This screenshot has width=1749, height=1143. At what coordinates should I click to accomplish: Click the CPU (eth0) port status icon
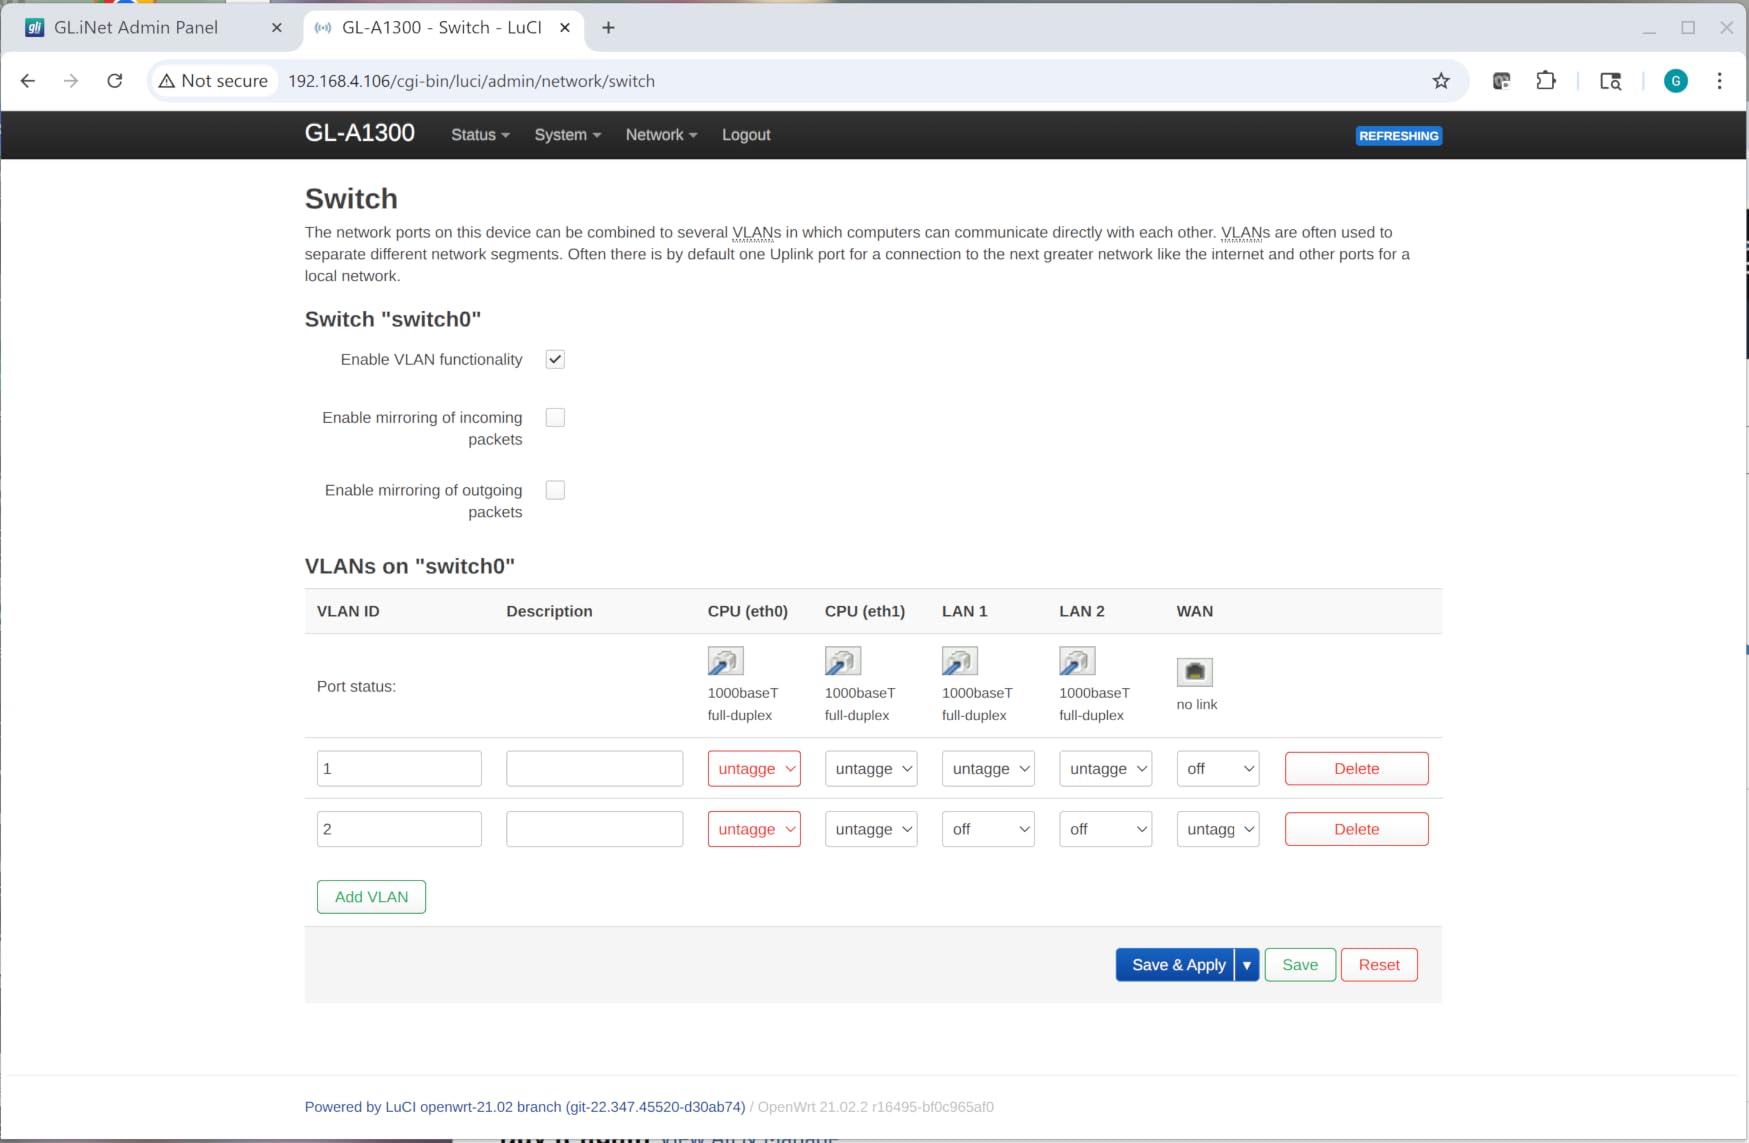(x=725, y=661)
